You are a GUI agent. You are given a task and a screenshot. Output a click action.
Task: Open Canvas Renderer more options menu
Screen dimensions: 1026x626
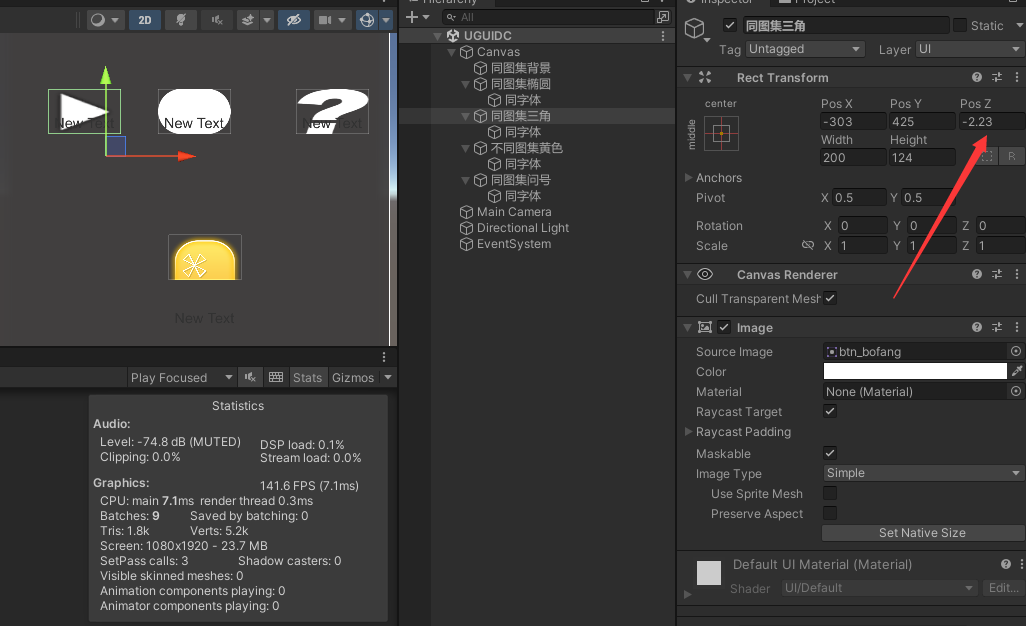(1017, 274)
